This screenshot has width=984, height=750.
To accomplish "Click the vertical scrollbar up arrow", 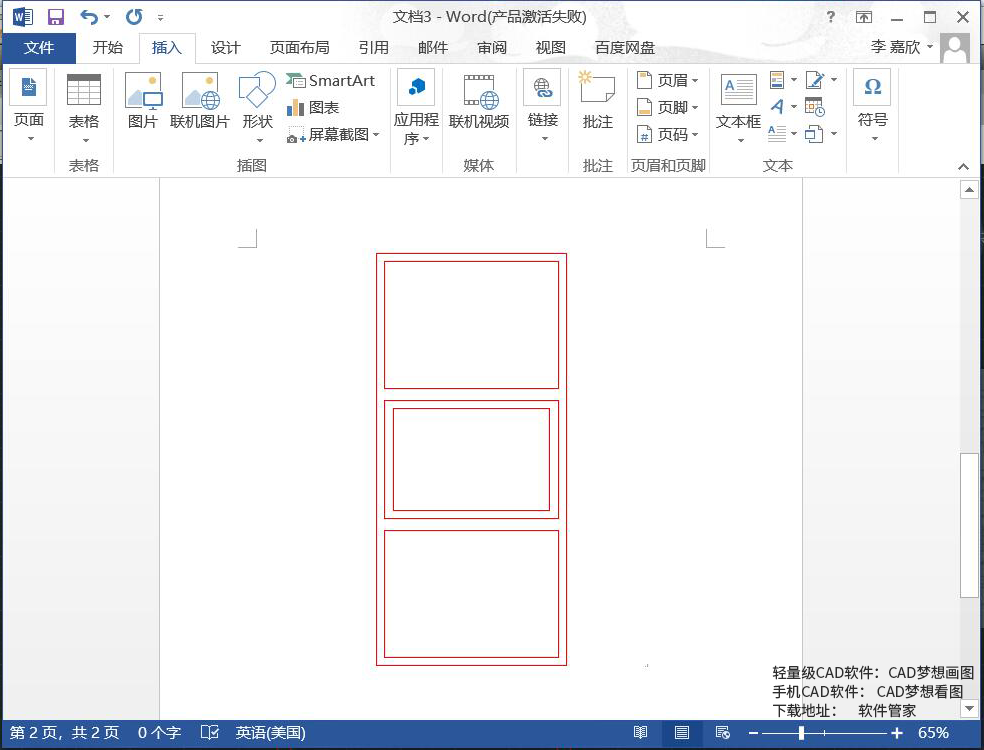I will coord(970,190).
